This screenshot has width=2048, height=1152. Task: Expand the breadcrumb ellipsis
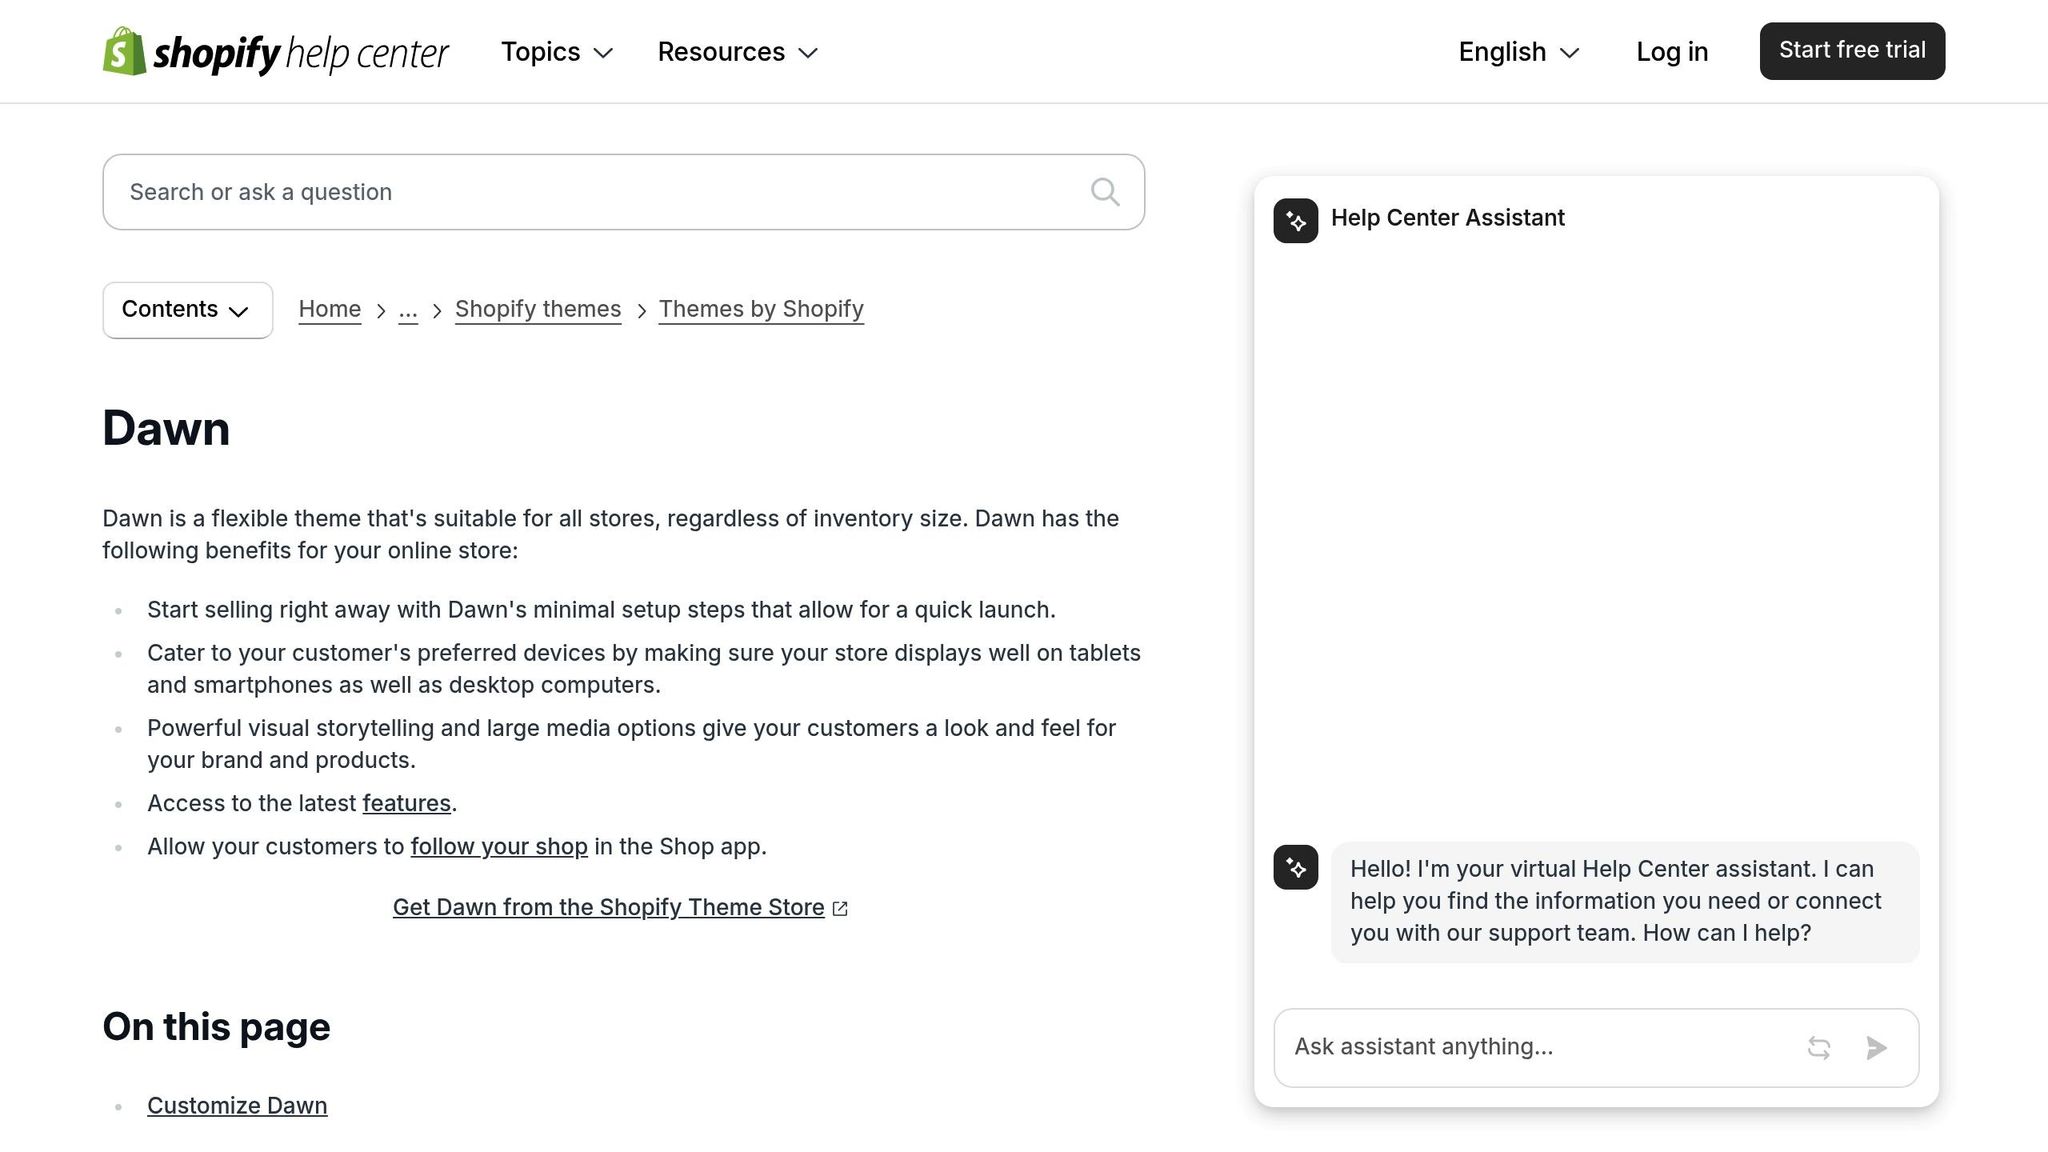point(408,310)
